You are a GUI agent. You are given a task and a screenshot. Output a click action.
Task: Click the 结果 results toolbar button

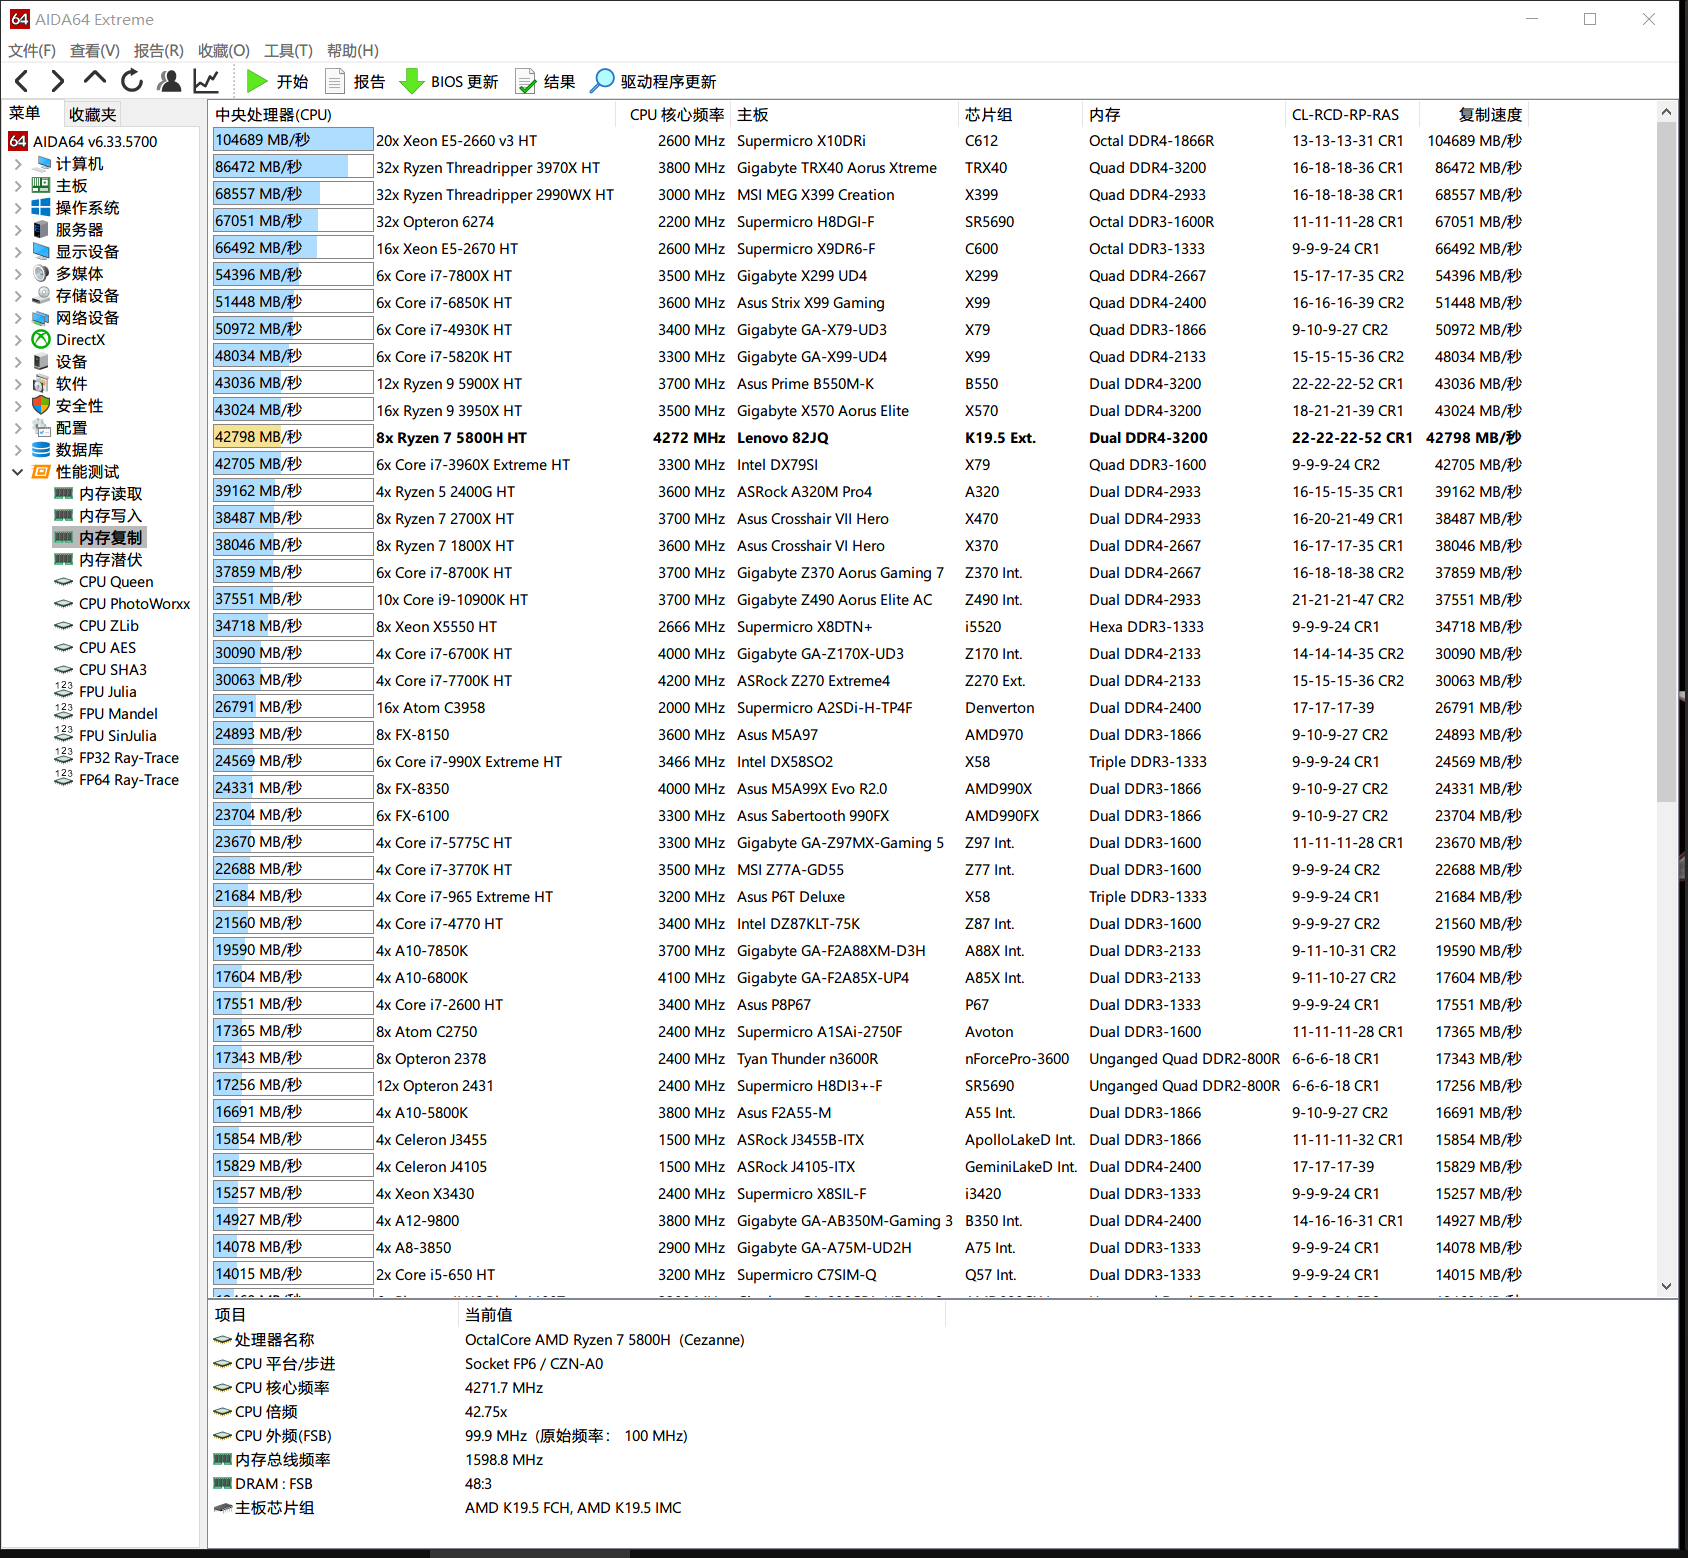point(545,81)
